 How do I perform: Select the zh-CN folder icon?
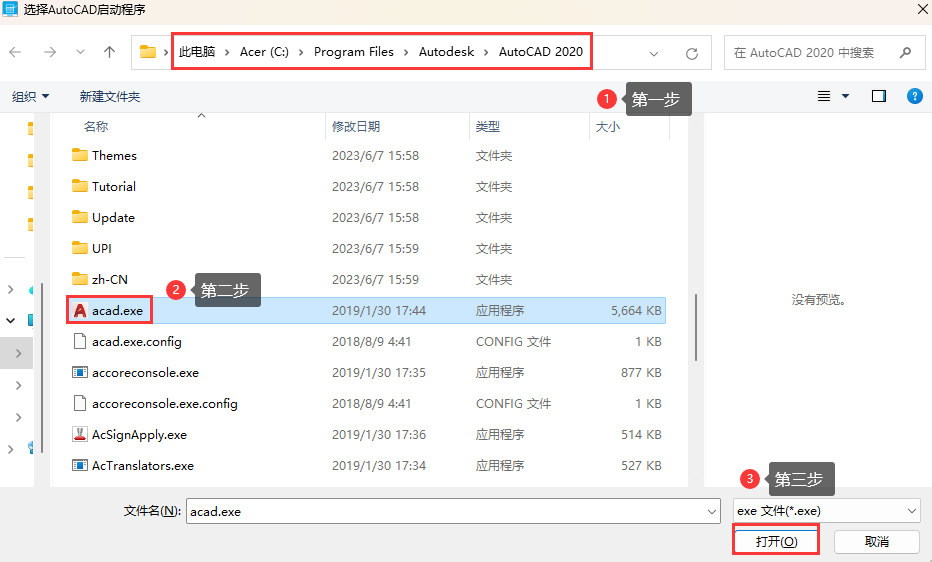pos(80,279)
